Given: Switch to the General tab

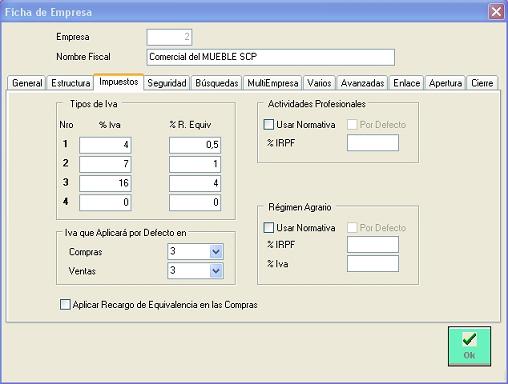Looking at the screenshot, I should click(27, 83).
